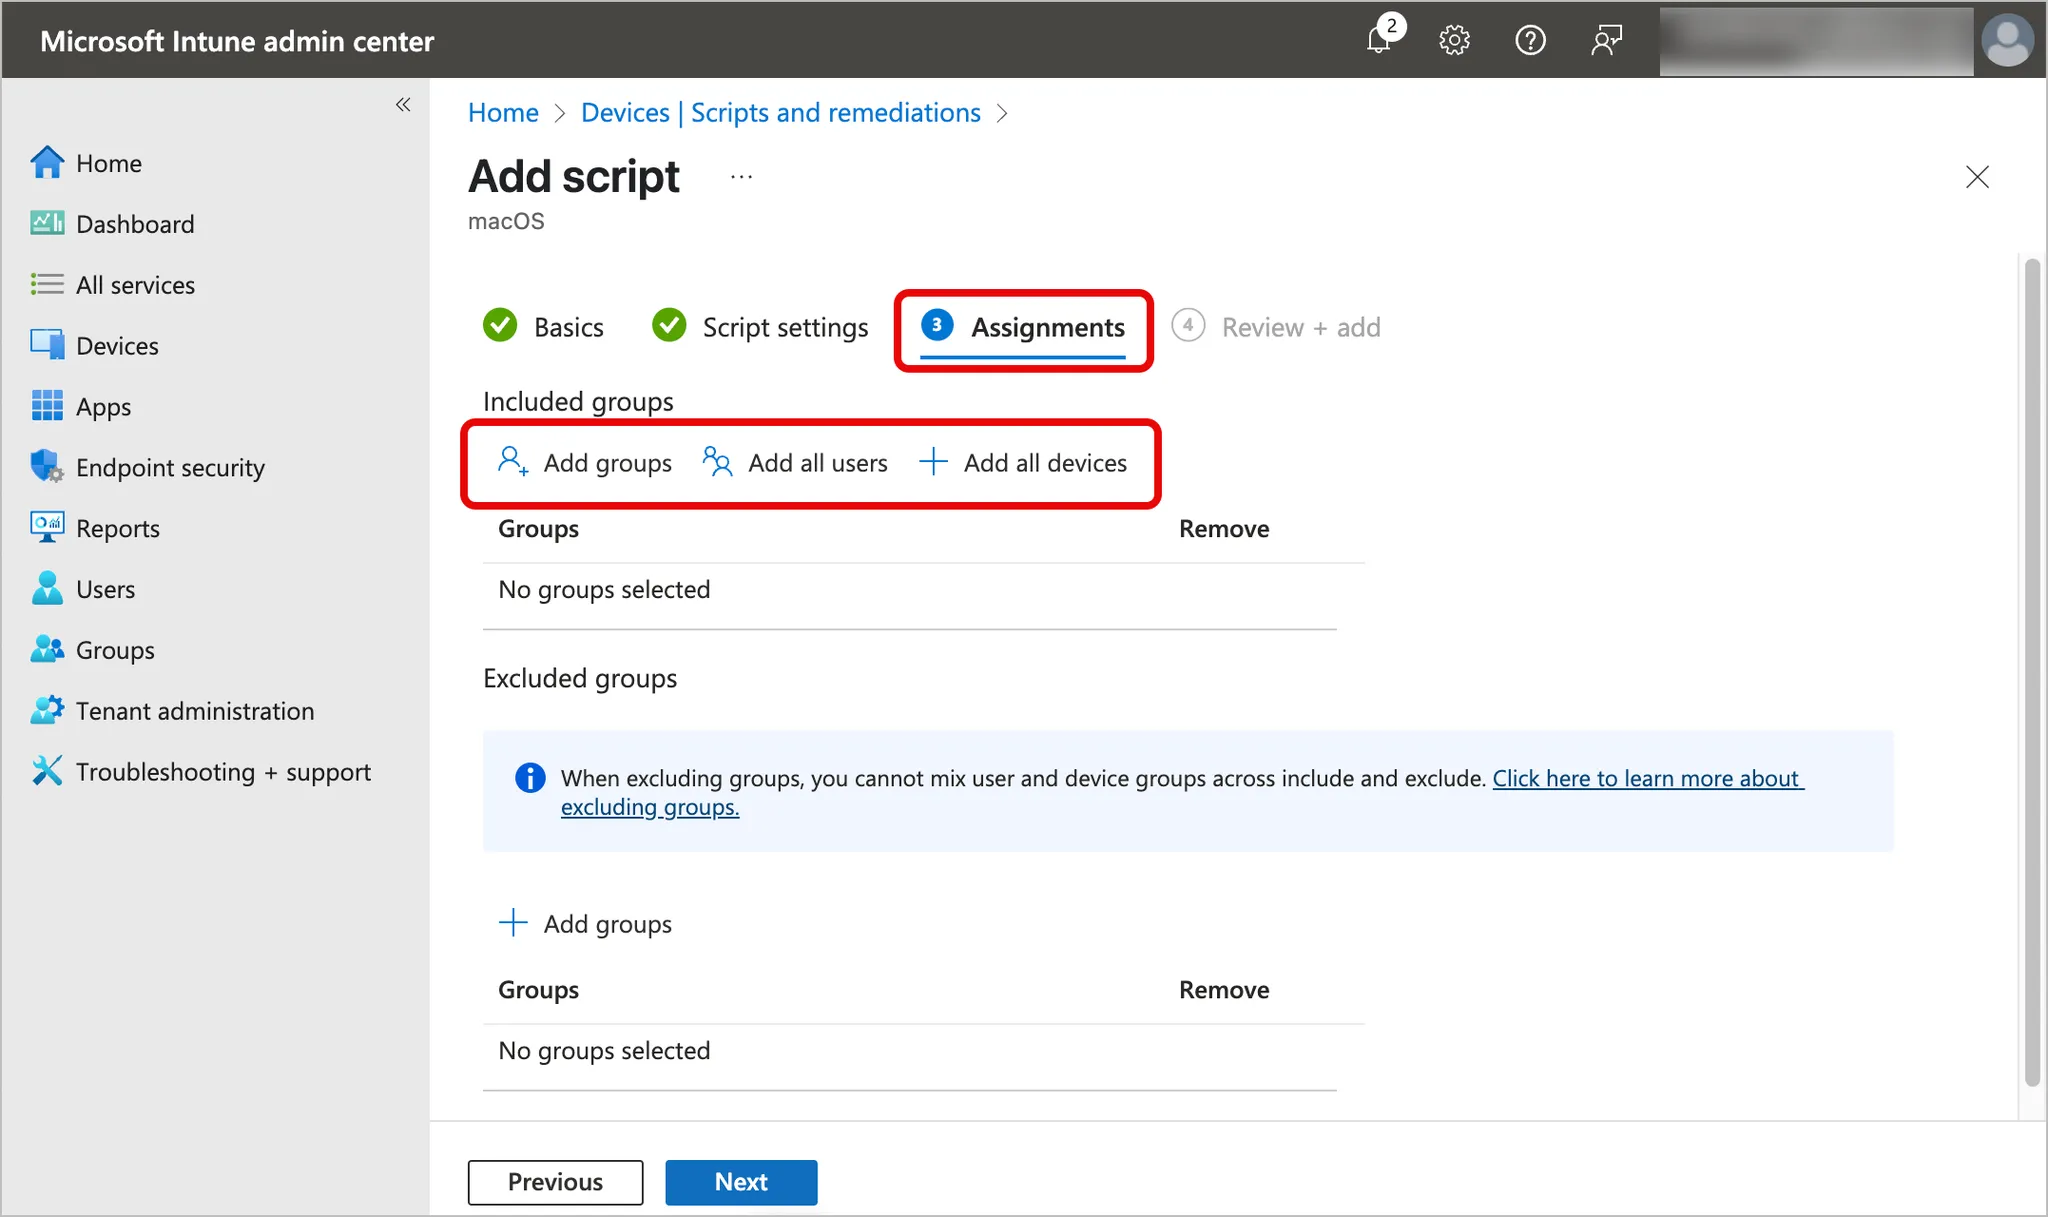This screenshot has height=1217, width=2048.
Task: Open the Dashboard sidebar item
Action: (x=135, y=224)
